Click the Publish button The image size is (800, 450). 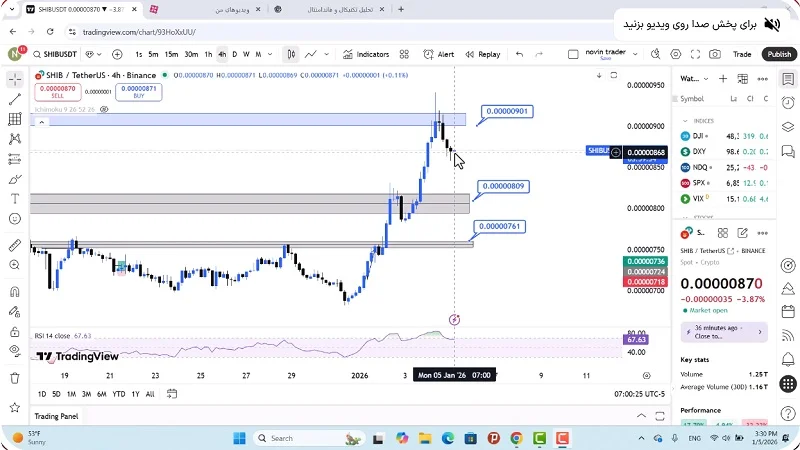tap(778, 54)
